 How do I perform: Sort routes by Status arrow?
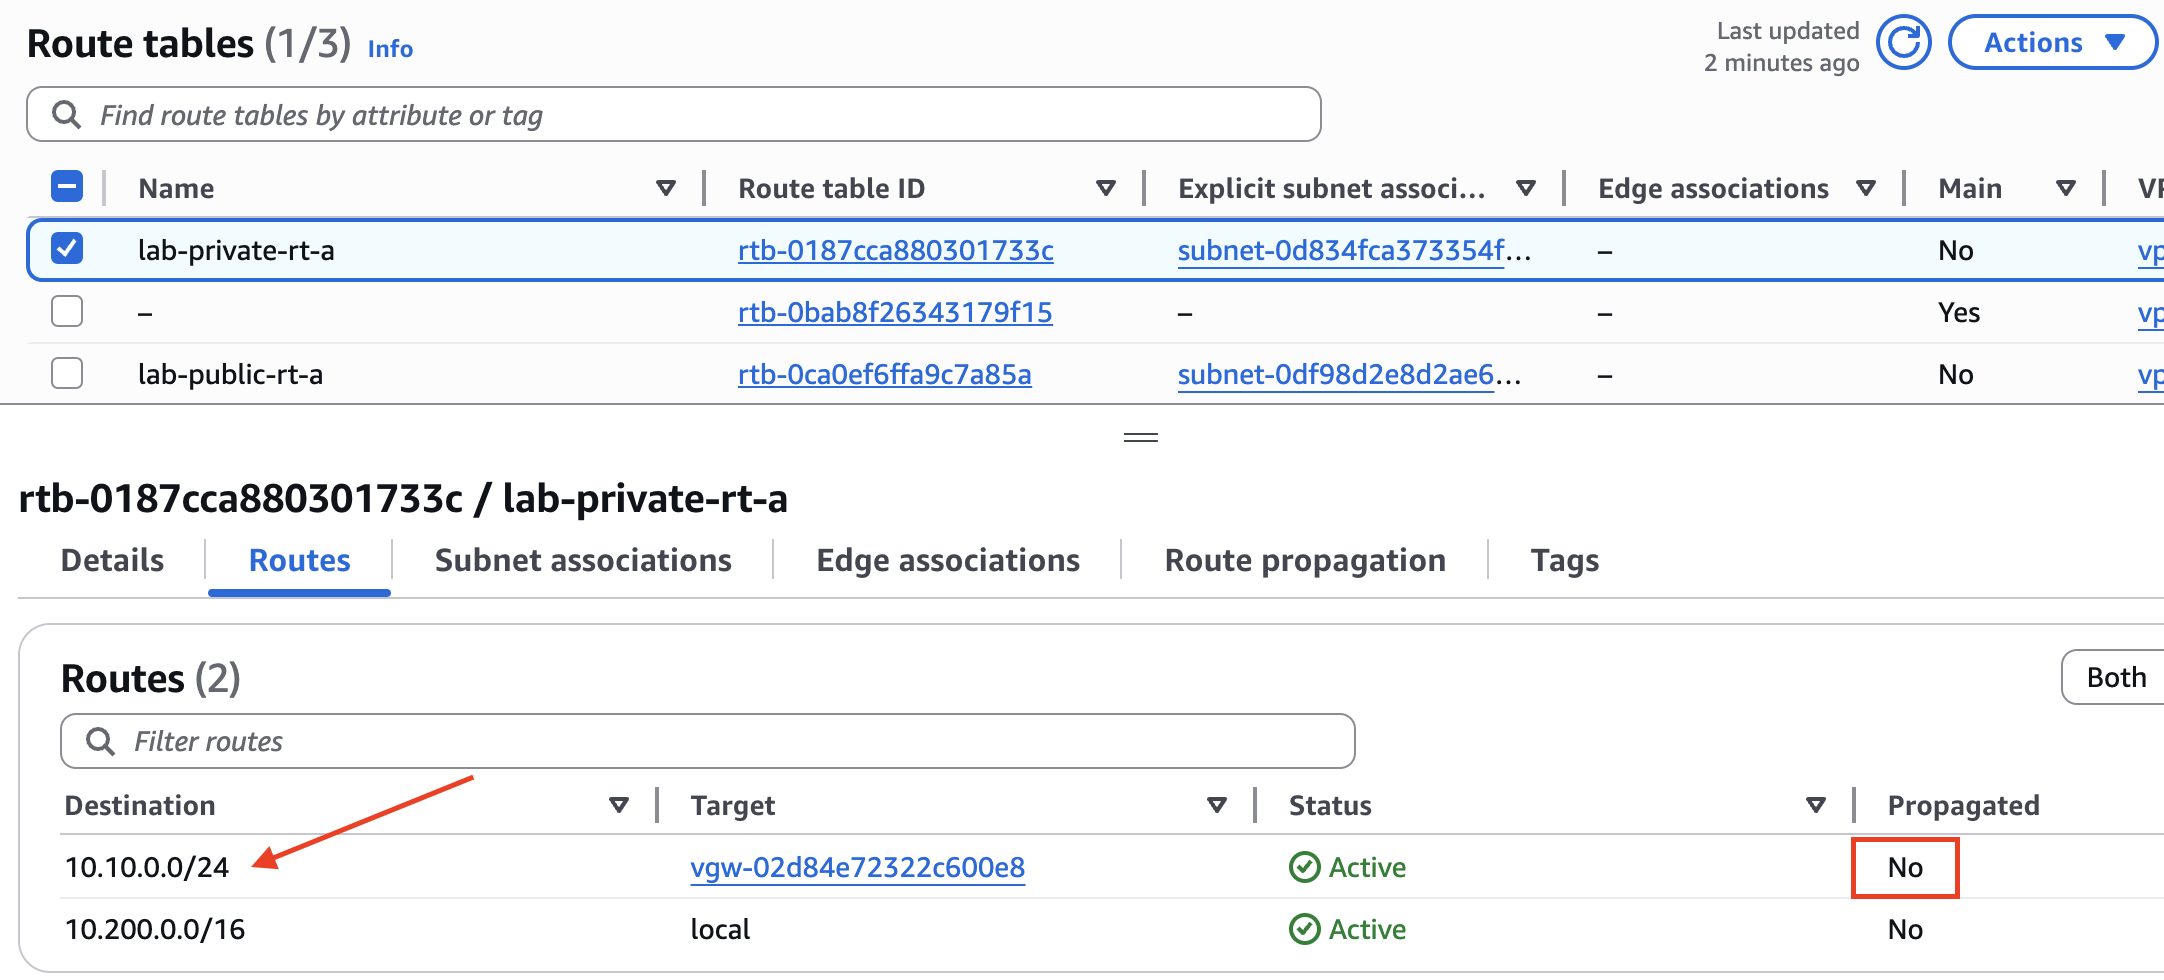(x=1816, y=805)
